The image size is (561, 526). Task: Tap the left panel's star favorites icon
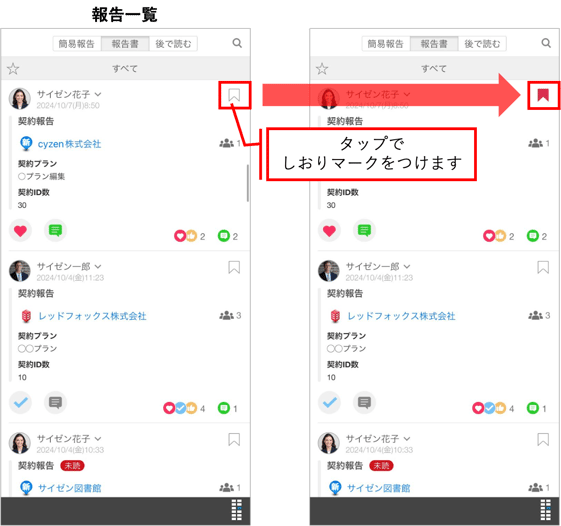pyautogui.click(x=13, y=69)
